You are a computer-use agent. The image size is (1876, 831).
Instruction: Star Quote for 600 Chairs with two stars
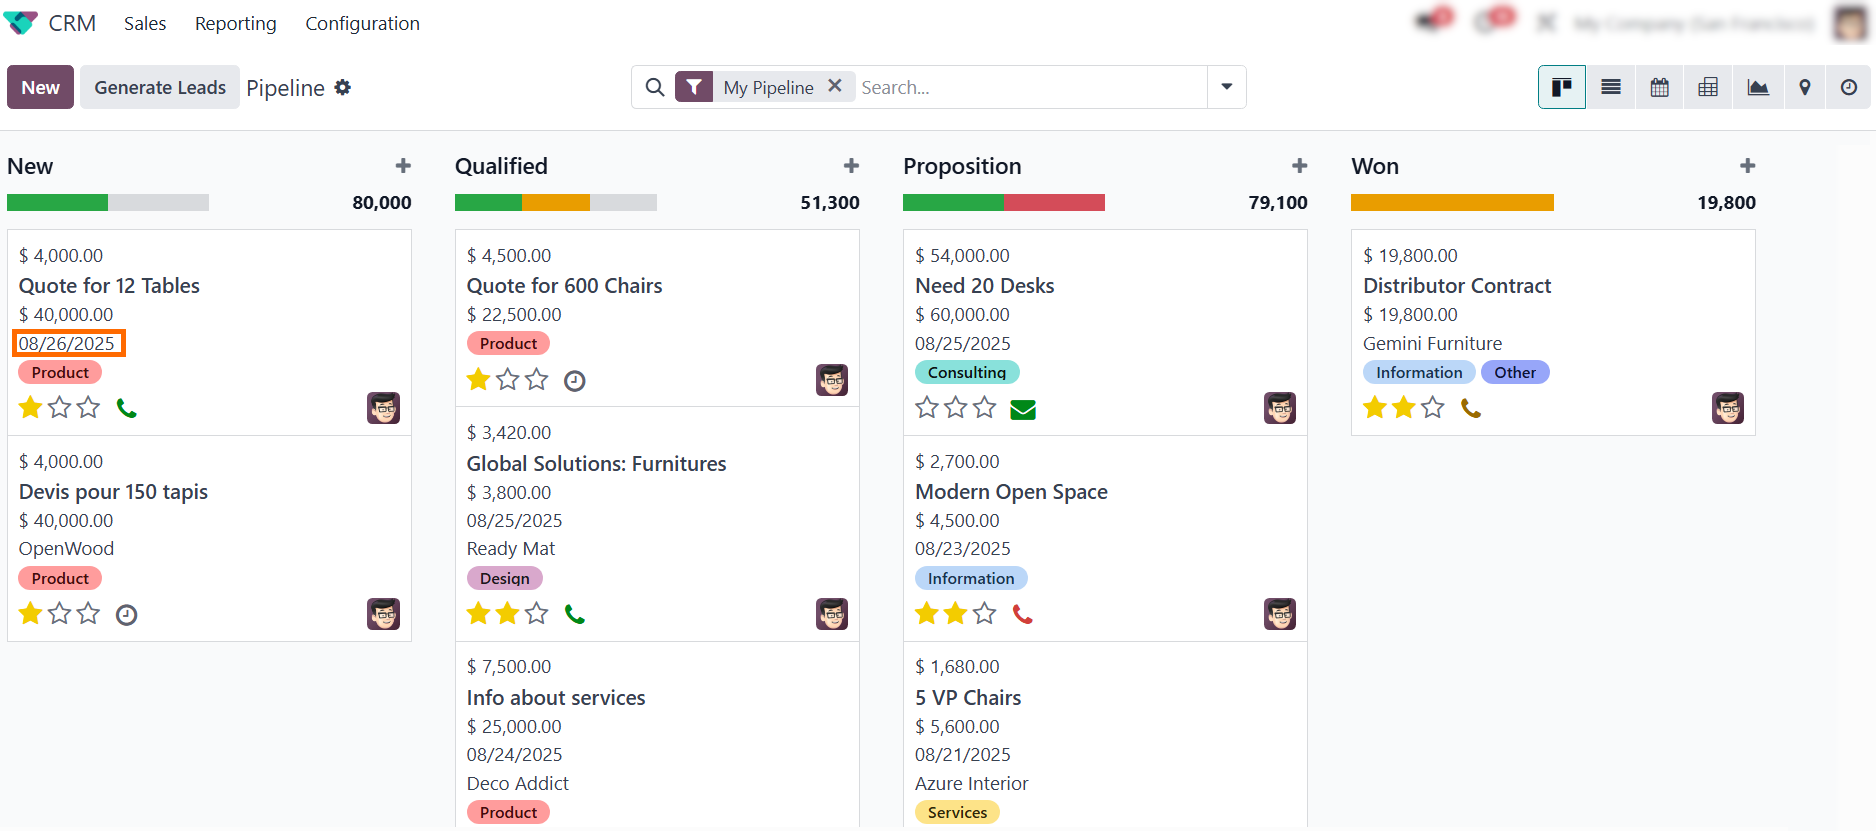click(507, 380)
